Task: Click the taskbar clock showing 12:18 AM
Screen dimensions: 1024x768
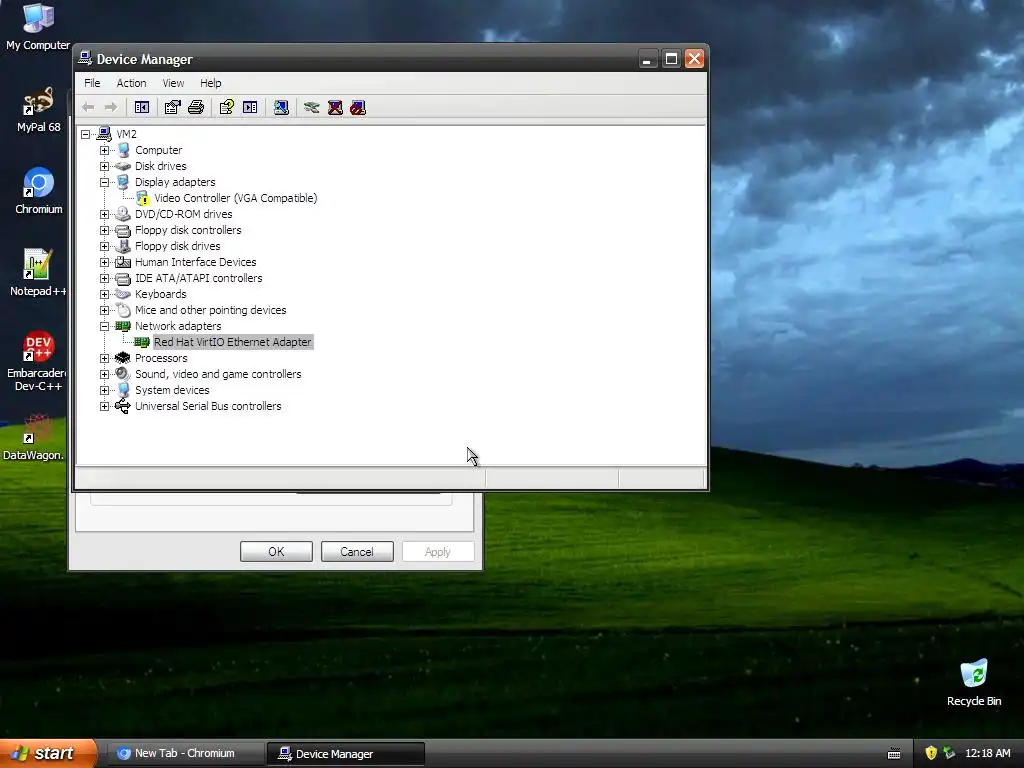Action: click(x=987, y=753)
